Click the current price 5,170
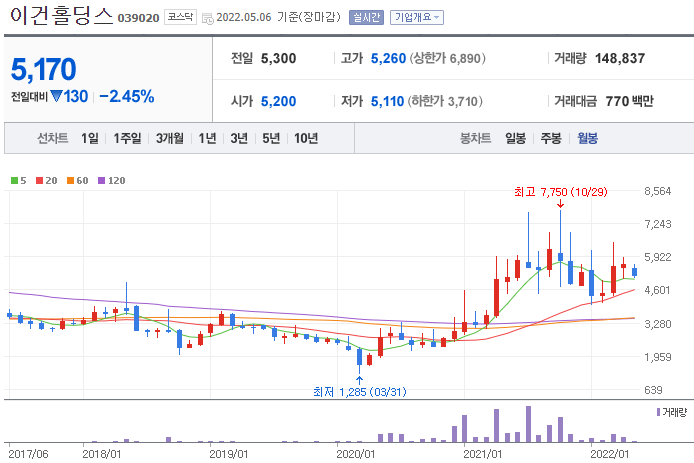694x463 pixels. (43, 69)
